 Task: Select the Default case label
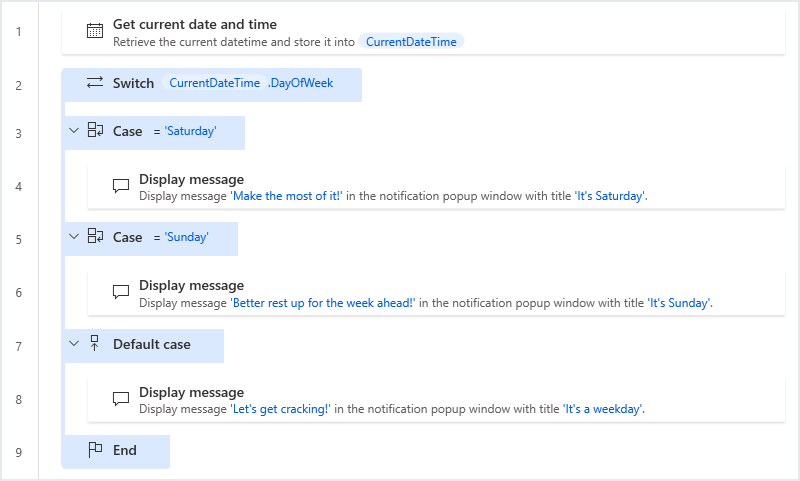tap(152, 344)
